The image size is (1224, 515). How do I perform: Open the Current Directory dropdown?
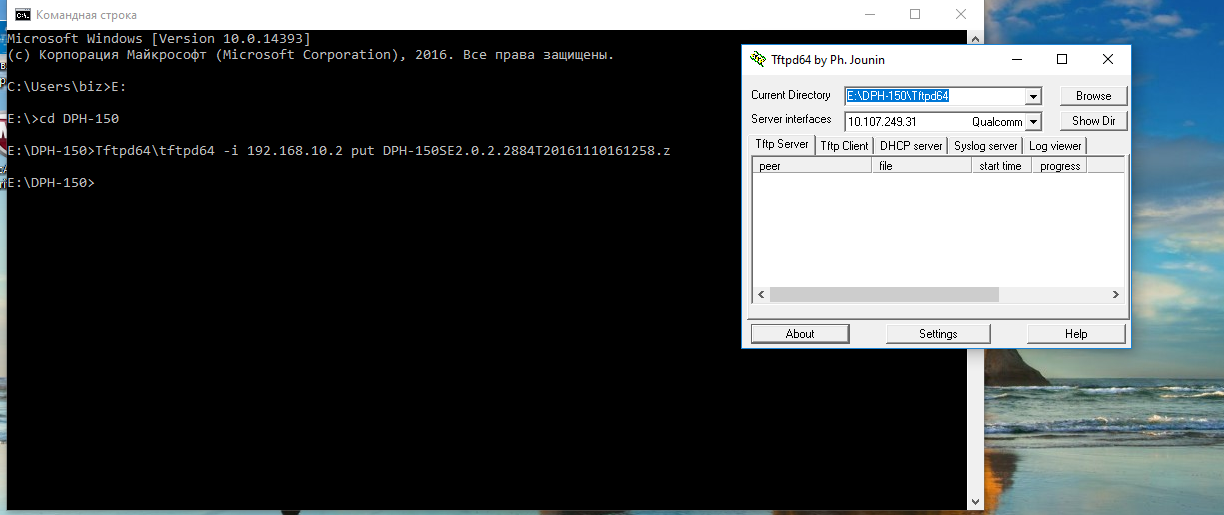click(x=1033, y=97)
